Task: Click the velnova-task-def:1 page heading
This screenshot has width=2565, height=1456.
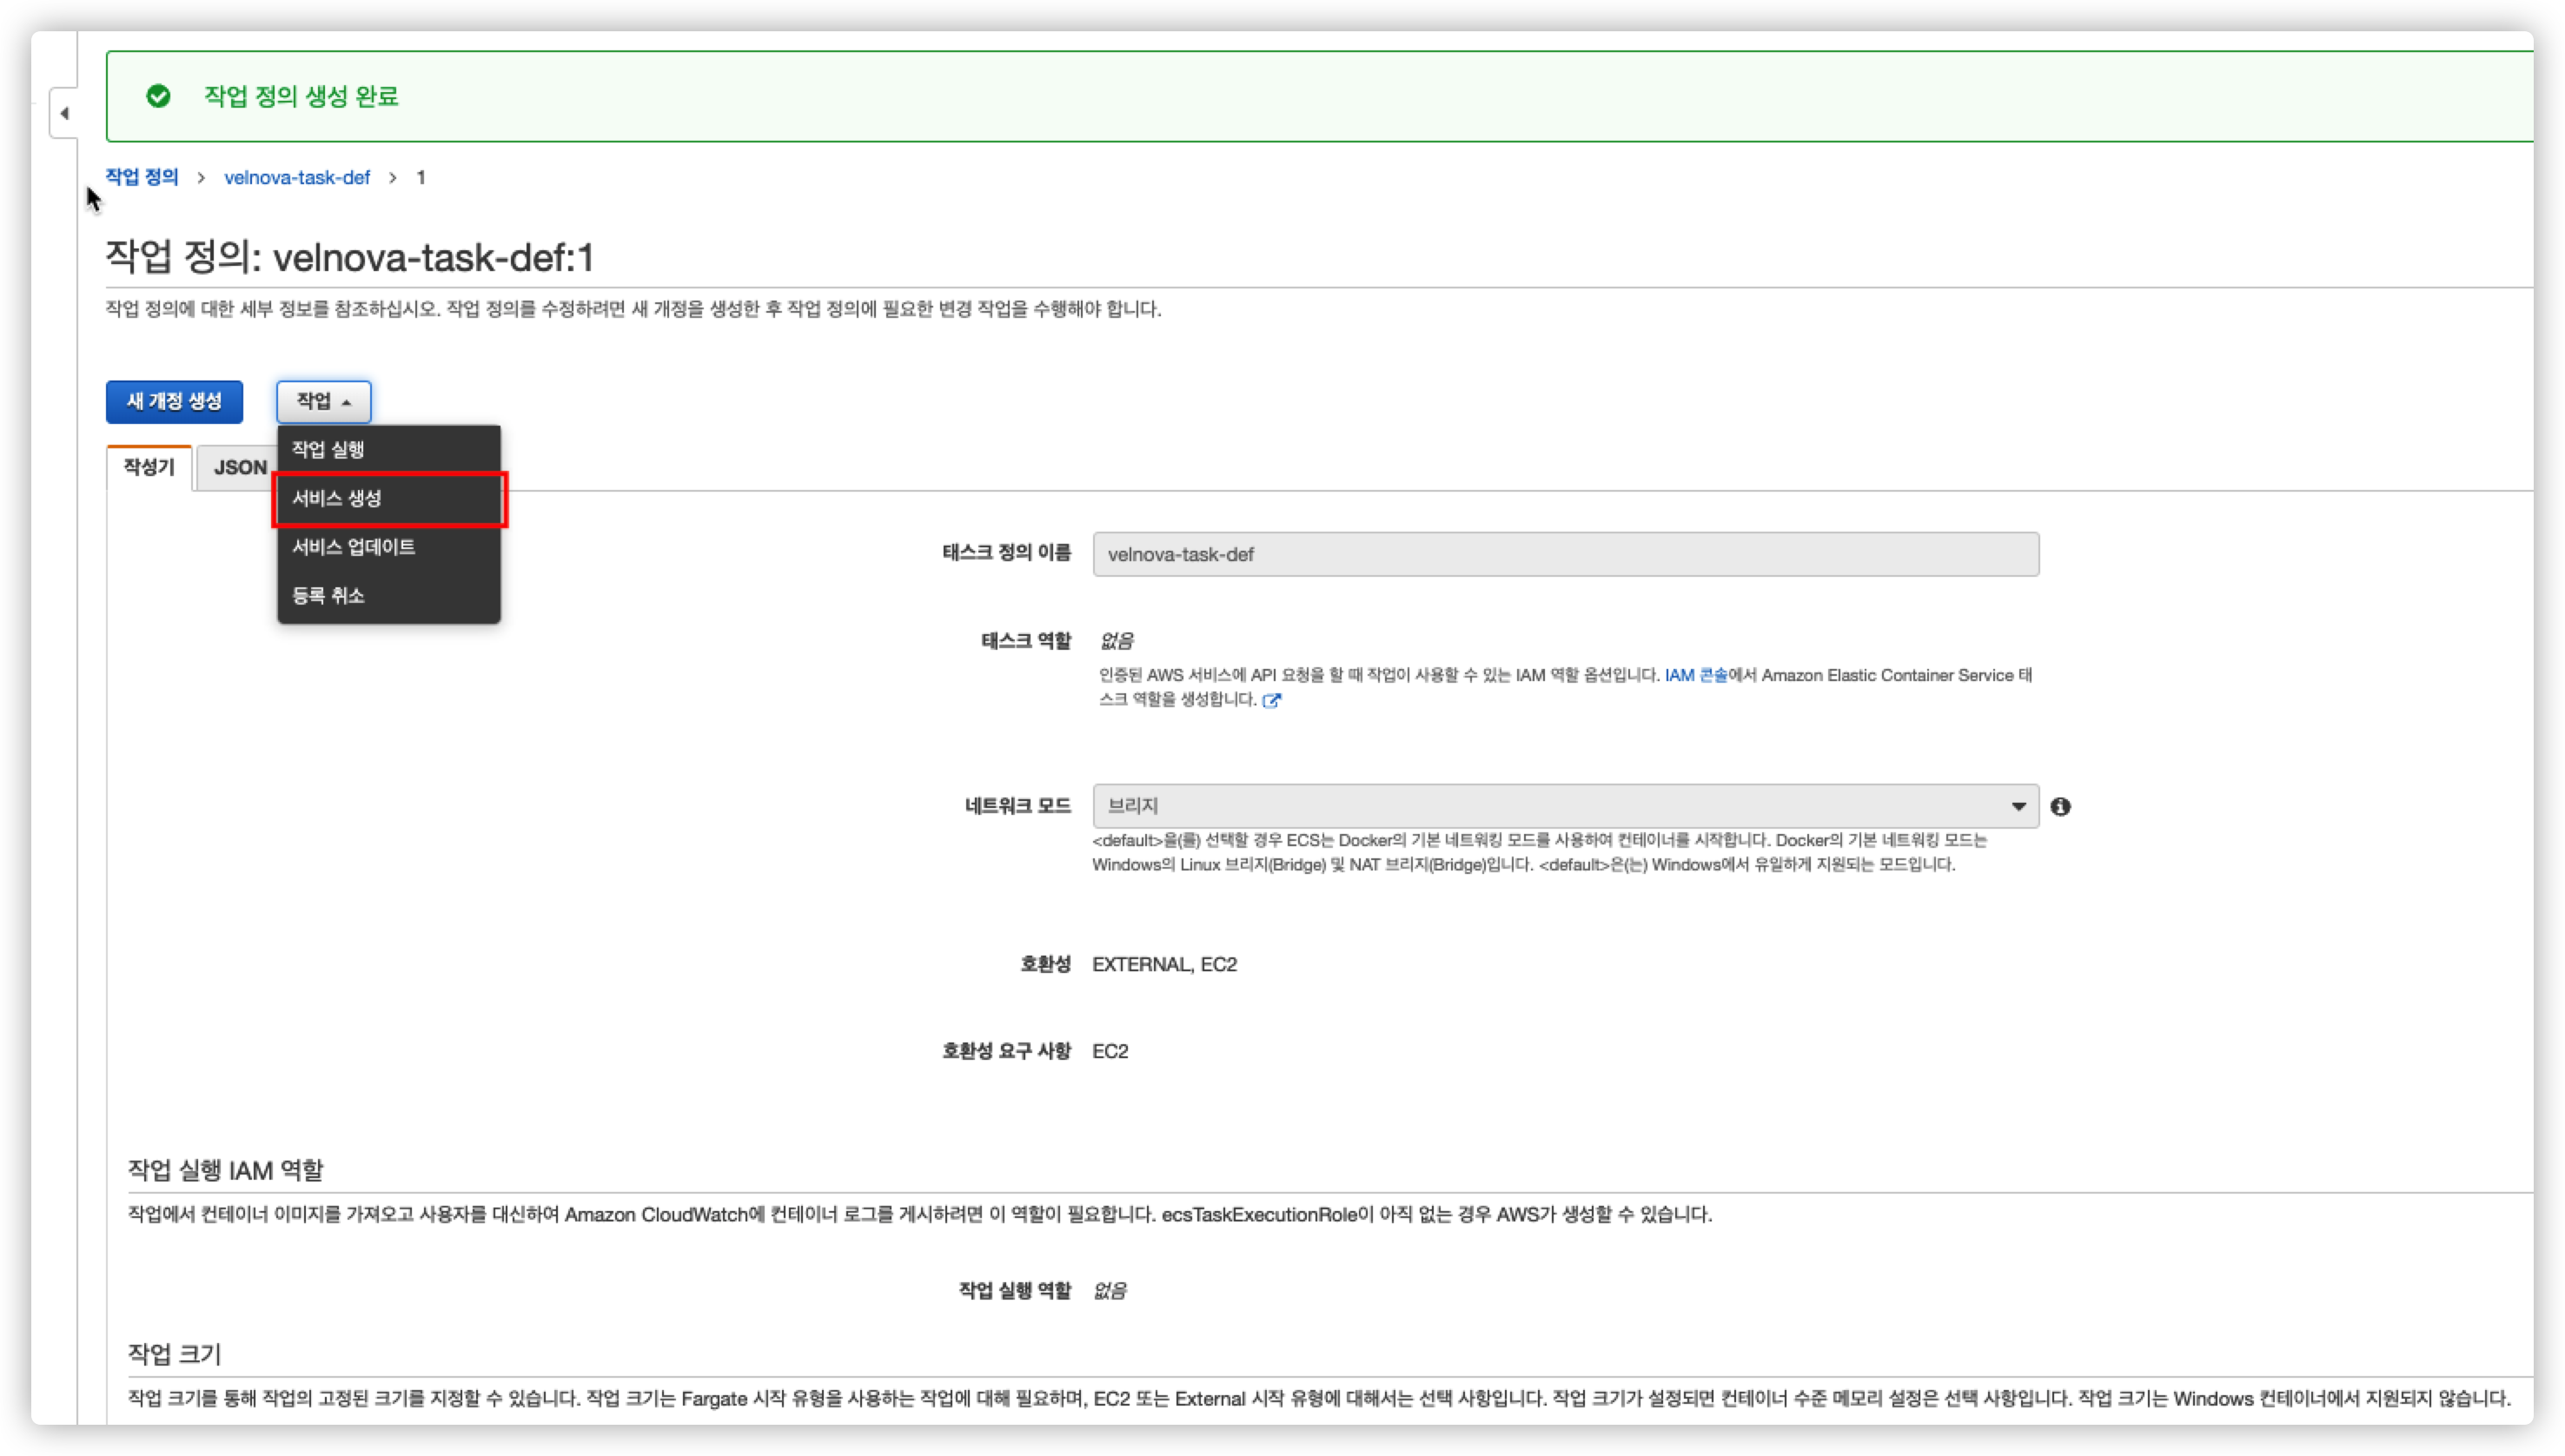Action: [x=350, y=258]
